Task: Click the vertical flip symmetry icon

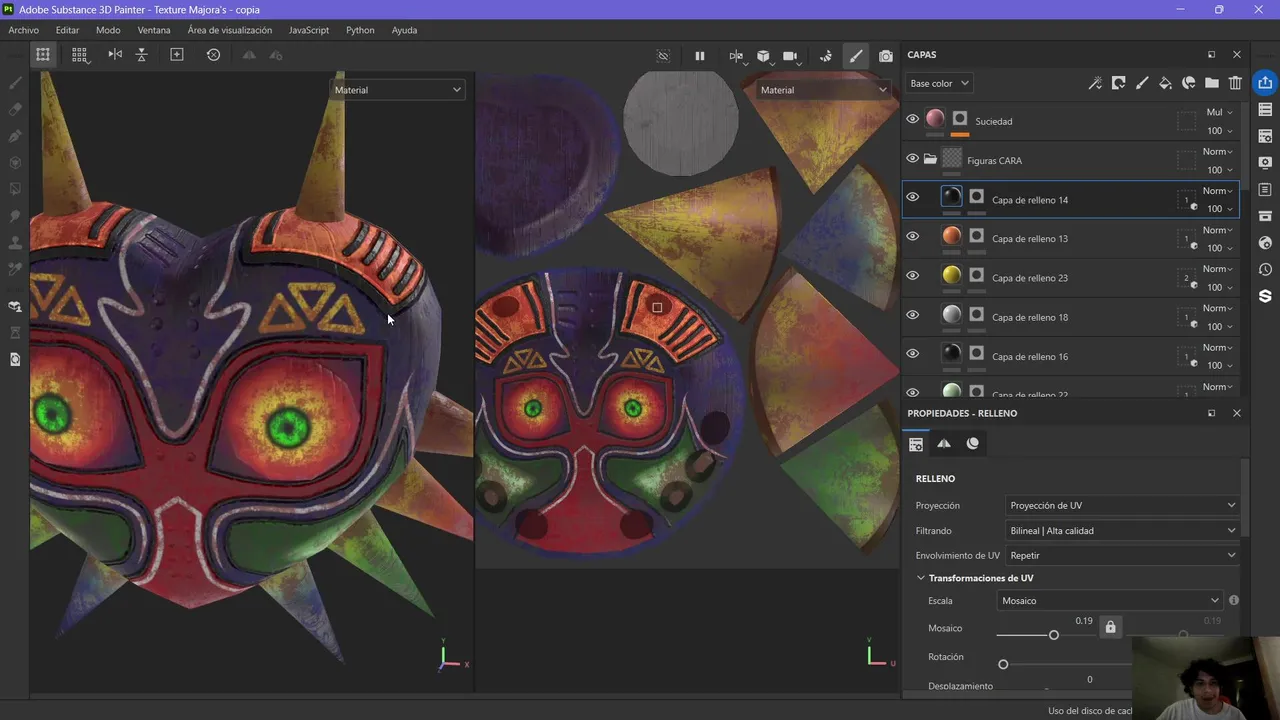Action: click(142, 55)
